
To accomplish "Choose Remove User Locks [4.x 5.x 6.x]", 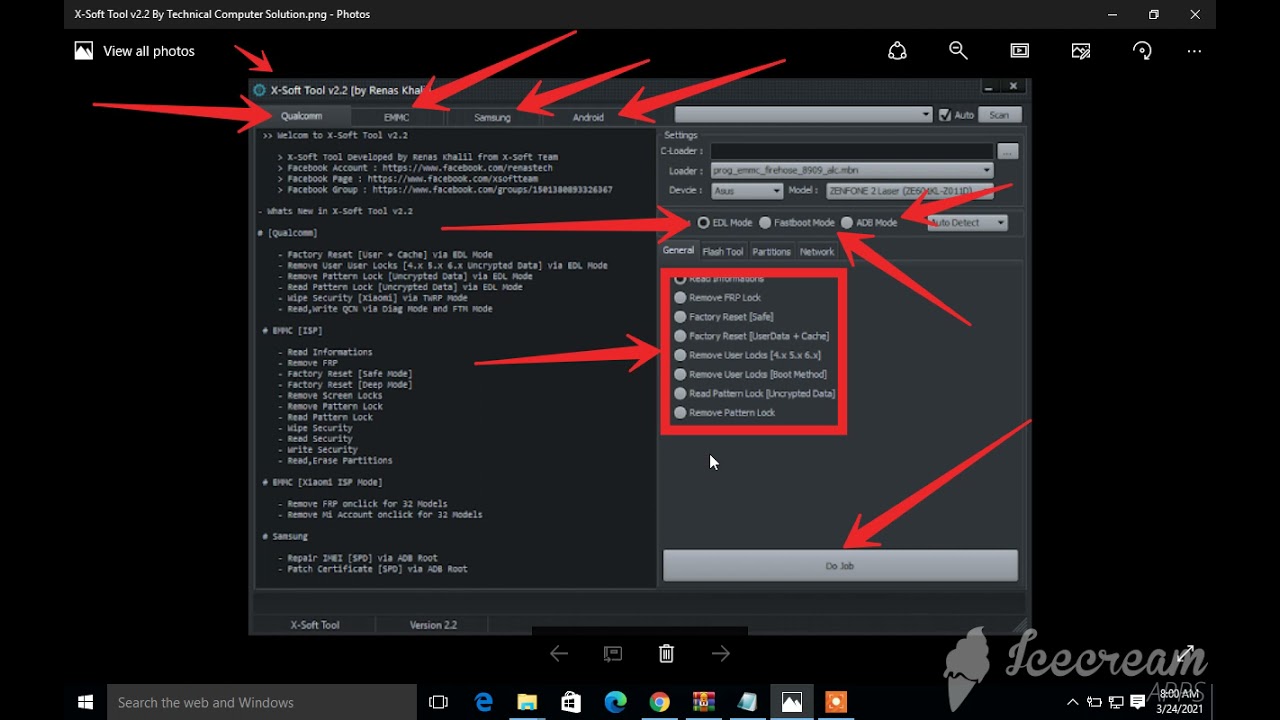I will pos(680,355).
